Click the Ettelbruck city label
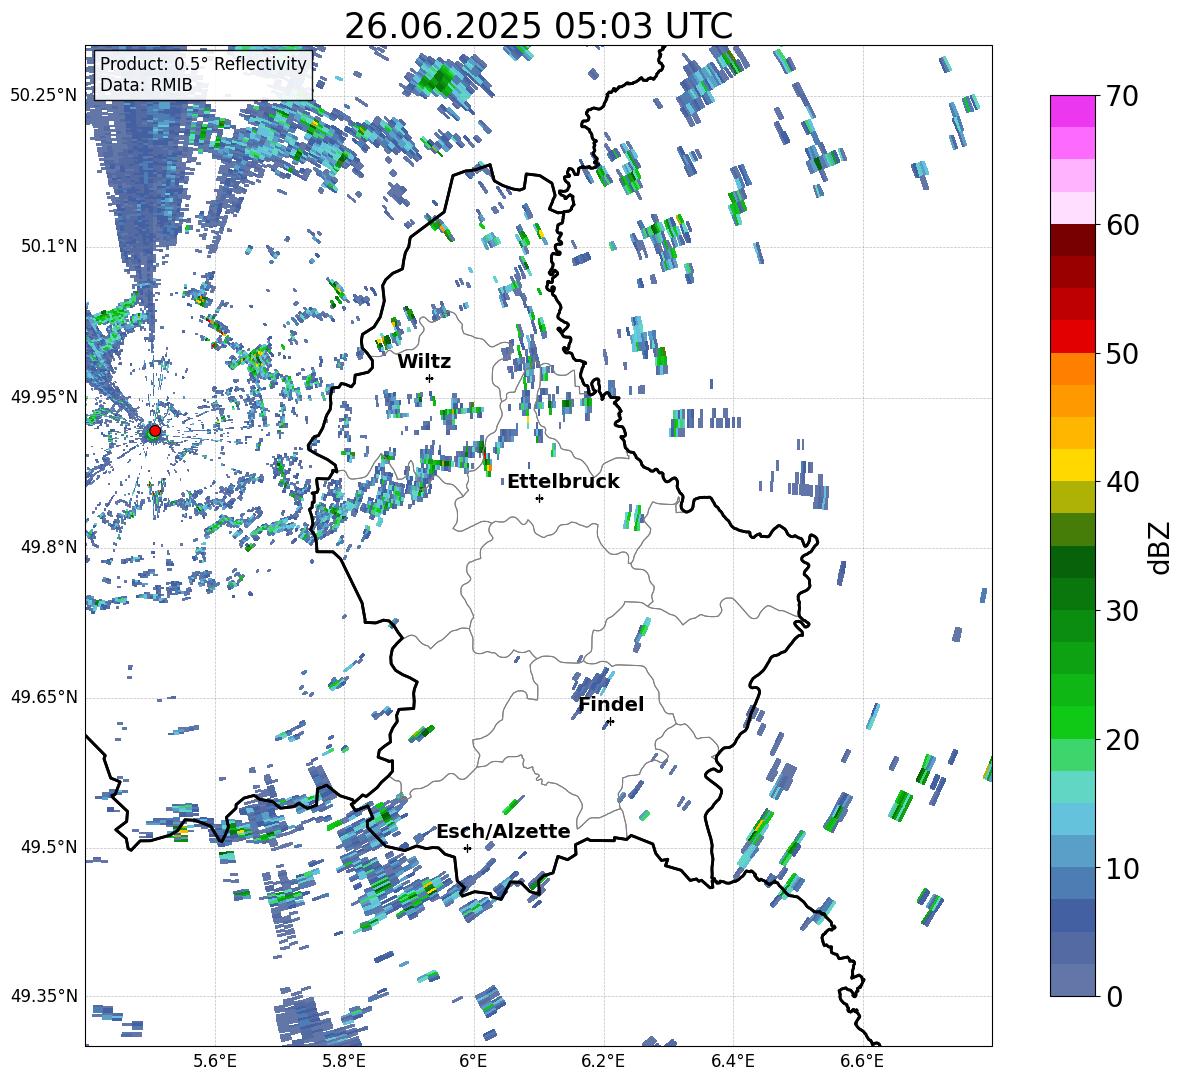The height and width of the screenshot is (1081, 1184). pyautogui.click(x=563, y=482)
